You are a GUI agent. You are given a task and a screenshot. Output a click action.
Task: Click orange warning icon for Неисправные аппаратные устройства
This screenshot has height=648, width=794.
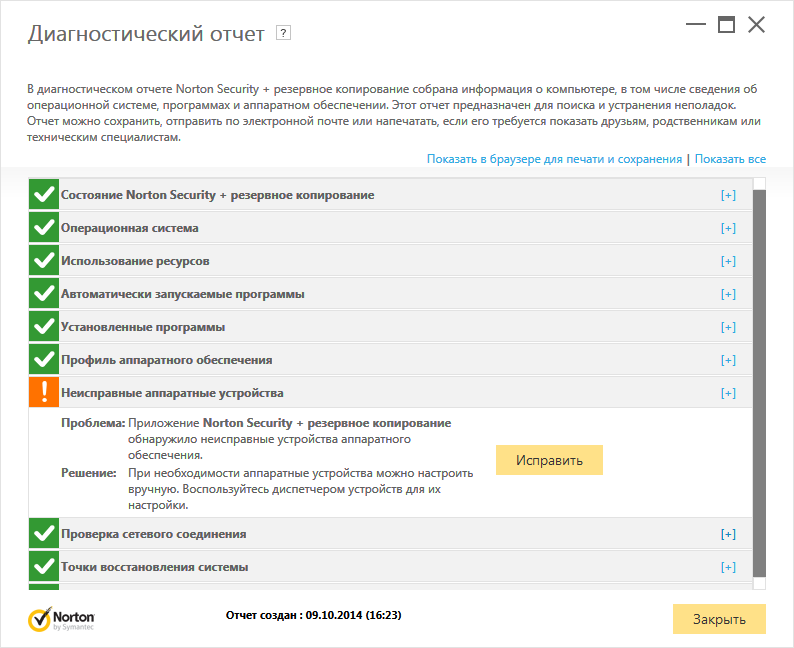tap(44, 393)
